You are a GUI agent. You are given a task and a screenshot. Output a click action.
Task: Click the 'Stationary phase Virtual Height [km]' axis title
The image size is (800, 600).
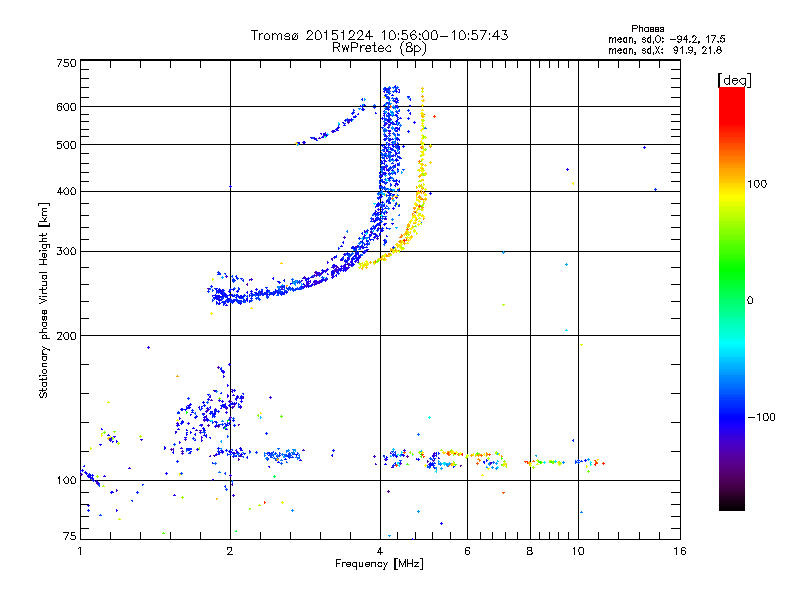point(44,300)
